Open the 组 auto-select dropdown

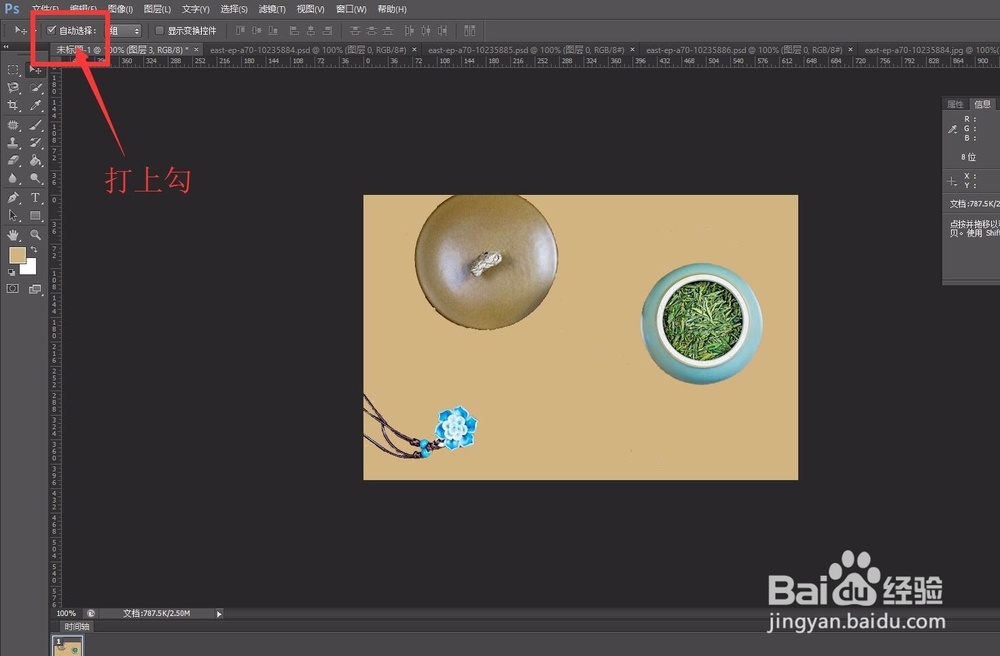coord(123,31)
